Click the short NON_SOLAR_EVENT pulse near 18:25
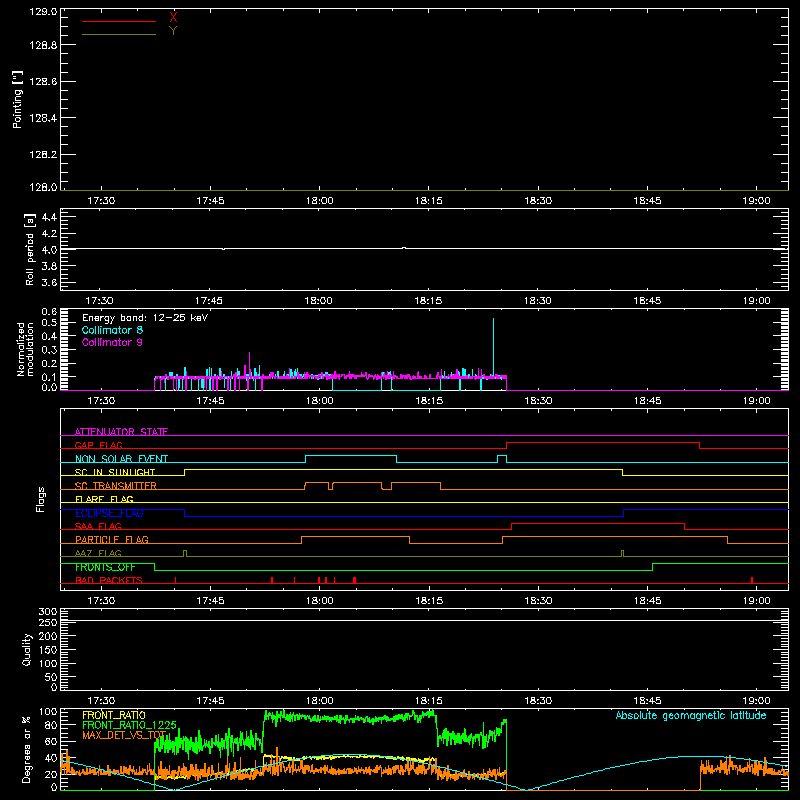 502,459
